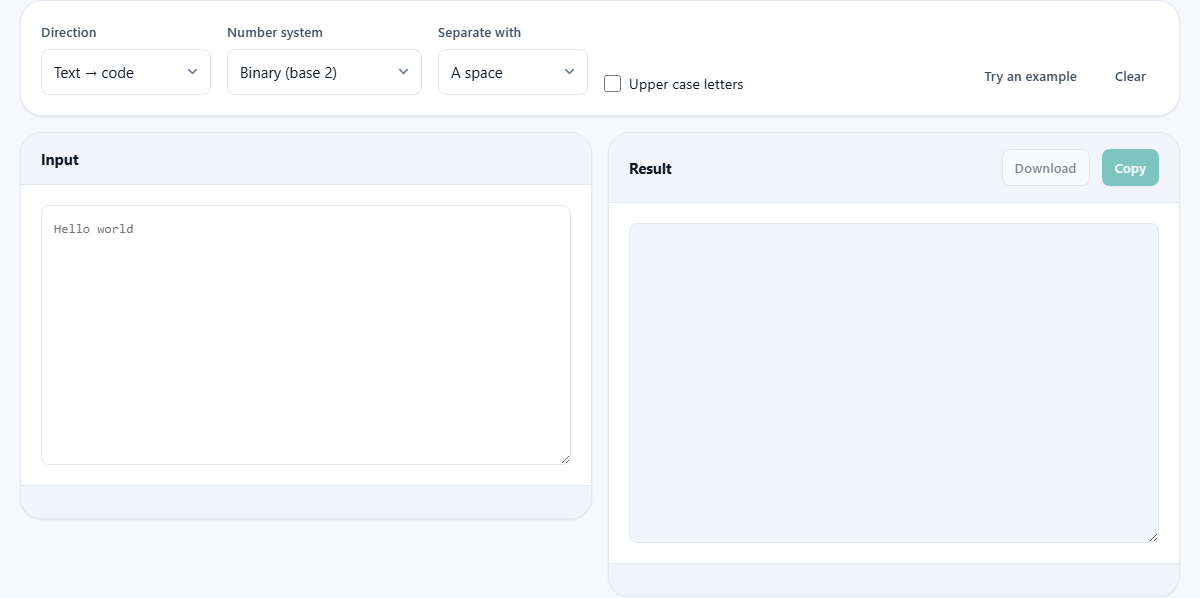The width and height of the screenshot is (1200, 598).
Task: Enable the Upper case letters checkbox
Action: (x=612, y=84)
